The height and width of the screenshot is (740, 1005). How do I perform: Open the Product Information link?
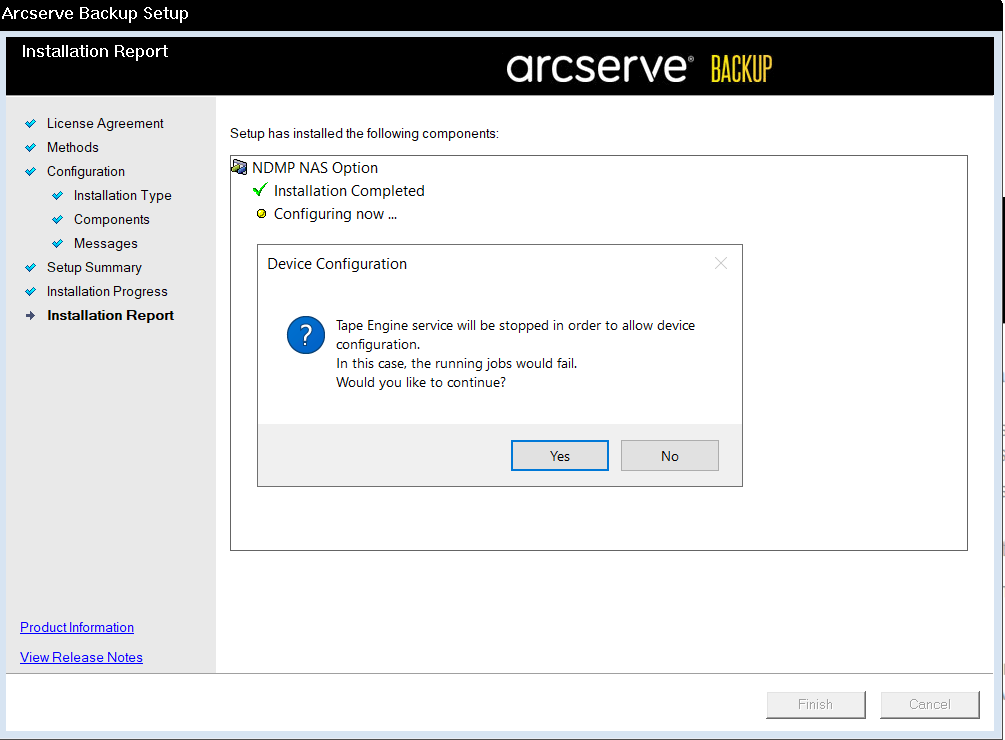(76, 627)
